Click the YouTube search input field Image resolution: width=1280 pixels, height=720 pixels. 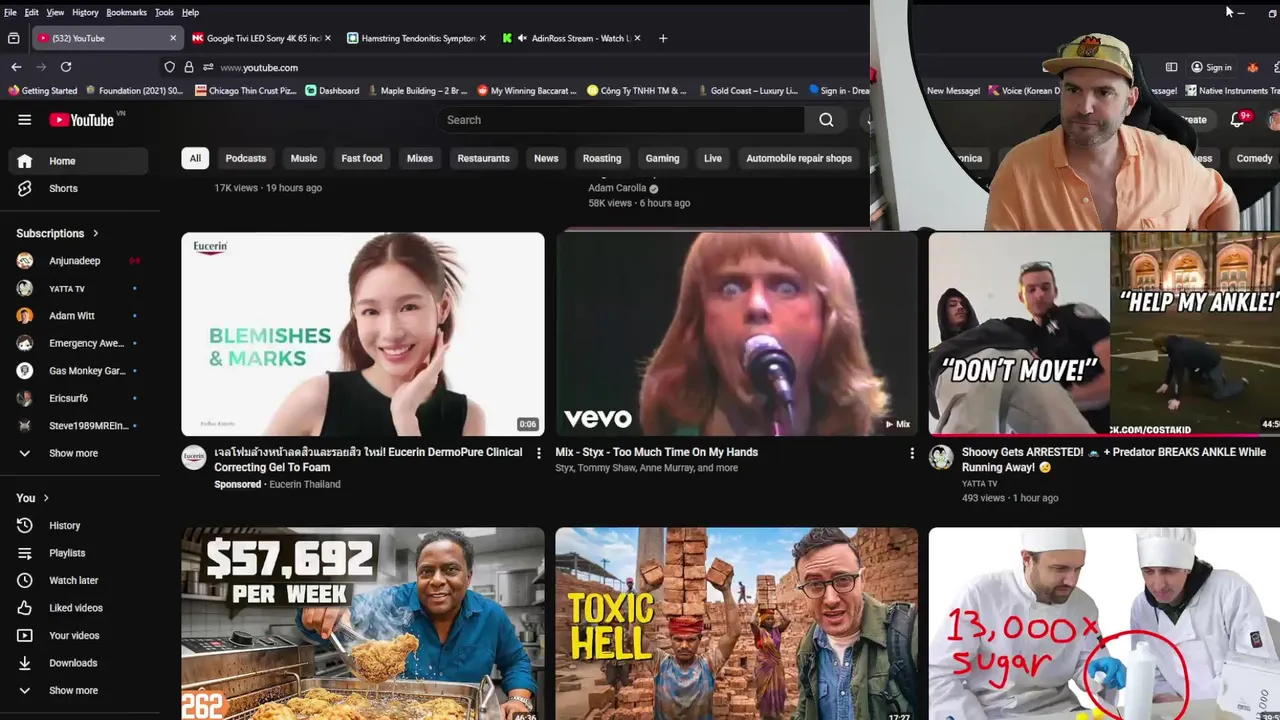(620, 120)
